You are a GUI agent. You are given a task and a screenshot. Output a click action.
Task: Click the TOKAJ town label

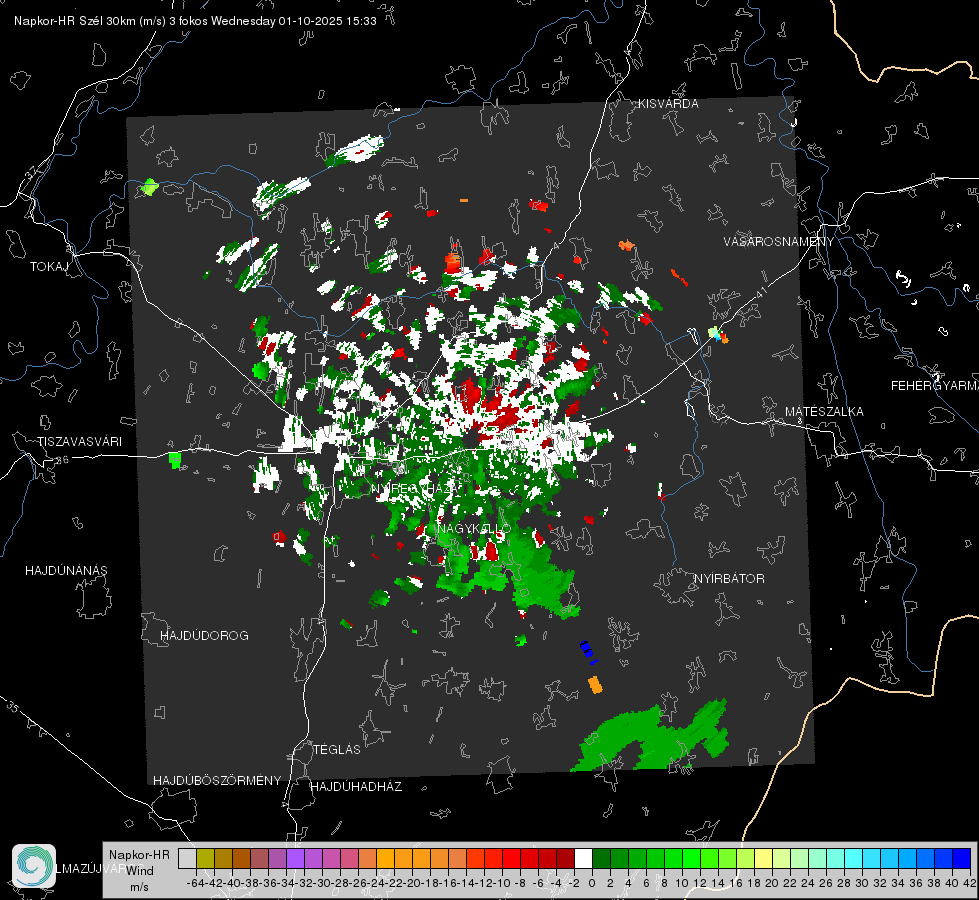[49, 267]
